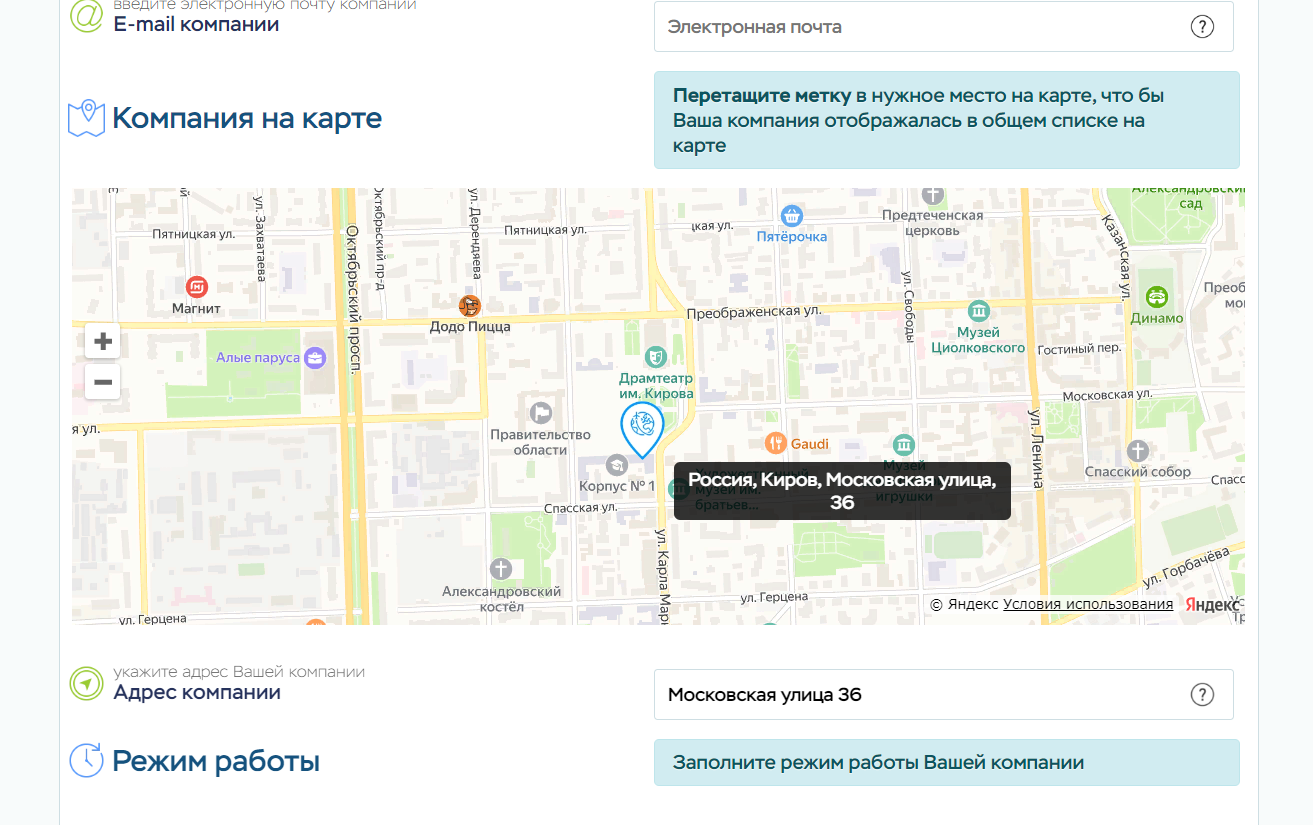Click the help icon in email field
Viewport: 1313px width, 825px height.
click(1202, 27)
